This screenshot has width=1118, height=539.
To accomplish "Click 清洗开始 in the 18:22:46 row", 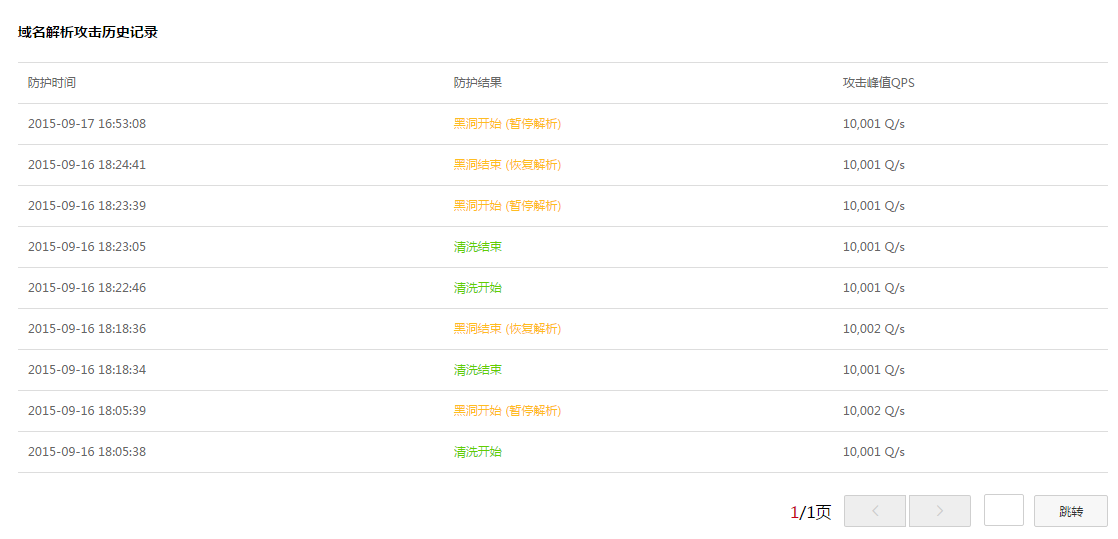I will tap(477, 288).
